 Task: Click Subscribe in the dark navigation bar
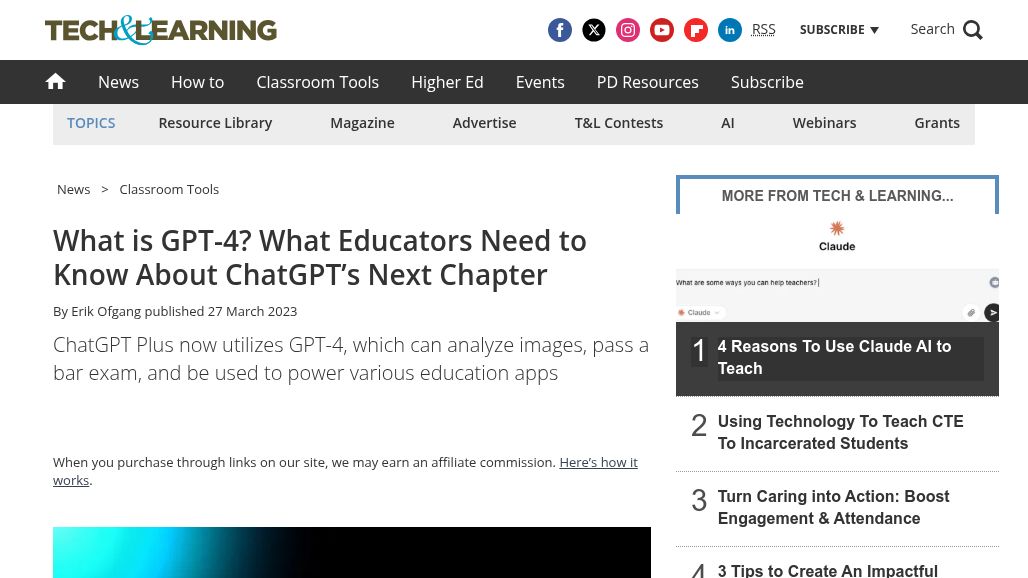(x=767, y=83)
